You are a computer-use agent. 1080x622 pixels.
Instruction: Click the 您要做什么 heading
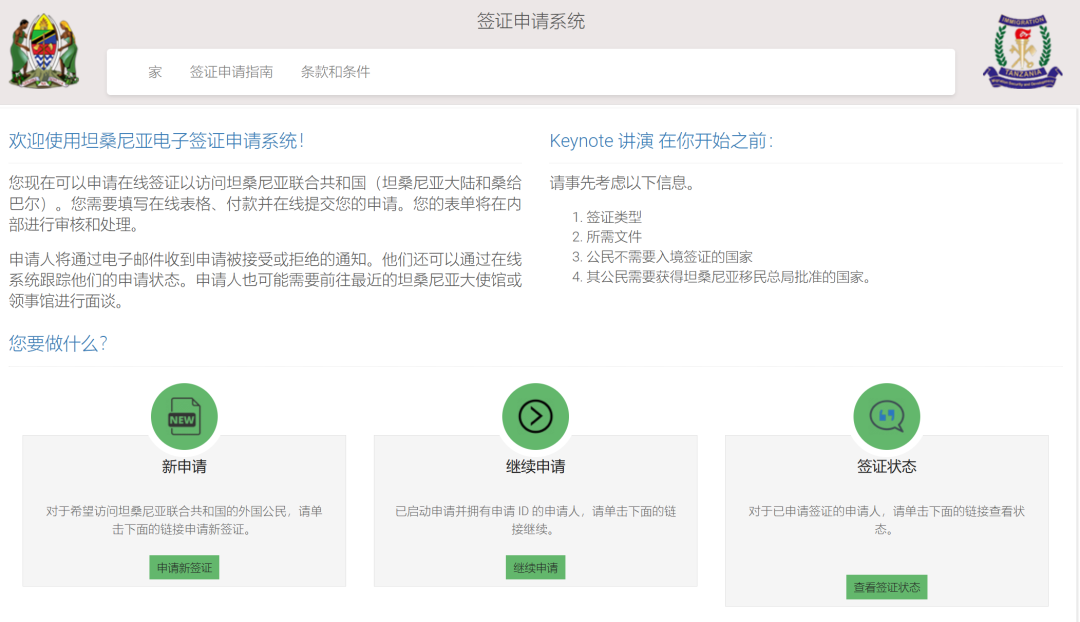click(58, 343)
